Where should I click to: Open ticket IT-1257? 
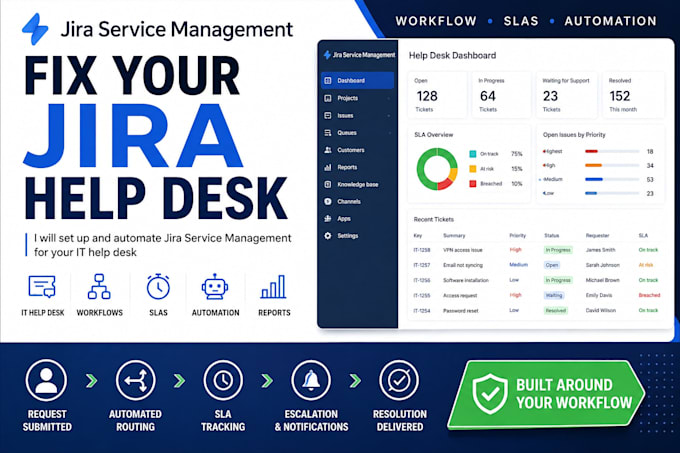click(x=422, y=265)
